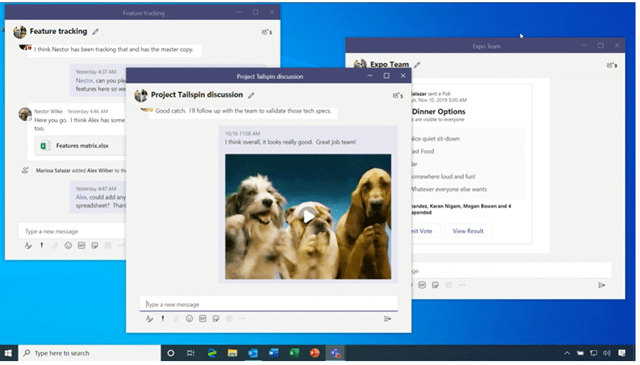Click Alex mention in Feature tracking message
This screenshot has width=640, height=365.
[x=81, y=197]
